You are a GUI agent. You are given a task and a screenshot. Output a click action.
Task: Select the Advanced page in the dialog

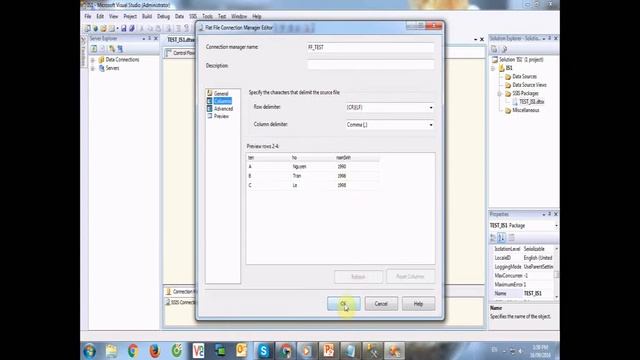(x=223, y=109)
